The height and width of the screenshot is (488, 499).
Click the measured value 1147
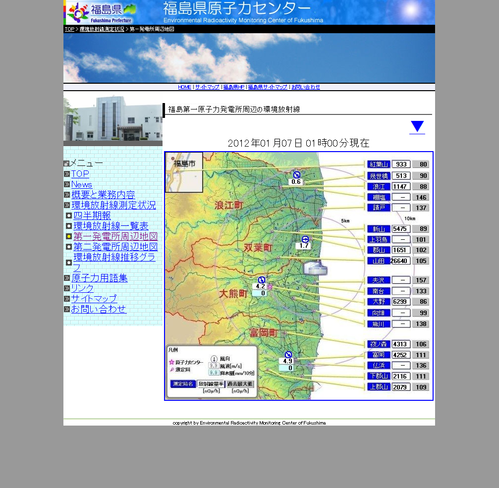(x=401, y=187)
